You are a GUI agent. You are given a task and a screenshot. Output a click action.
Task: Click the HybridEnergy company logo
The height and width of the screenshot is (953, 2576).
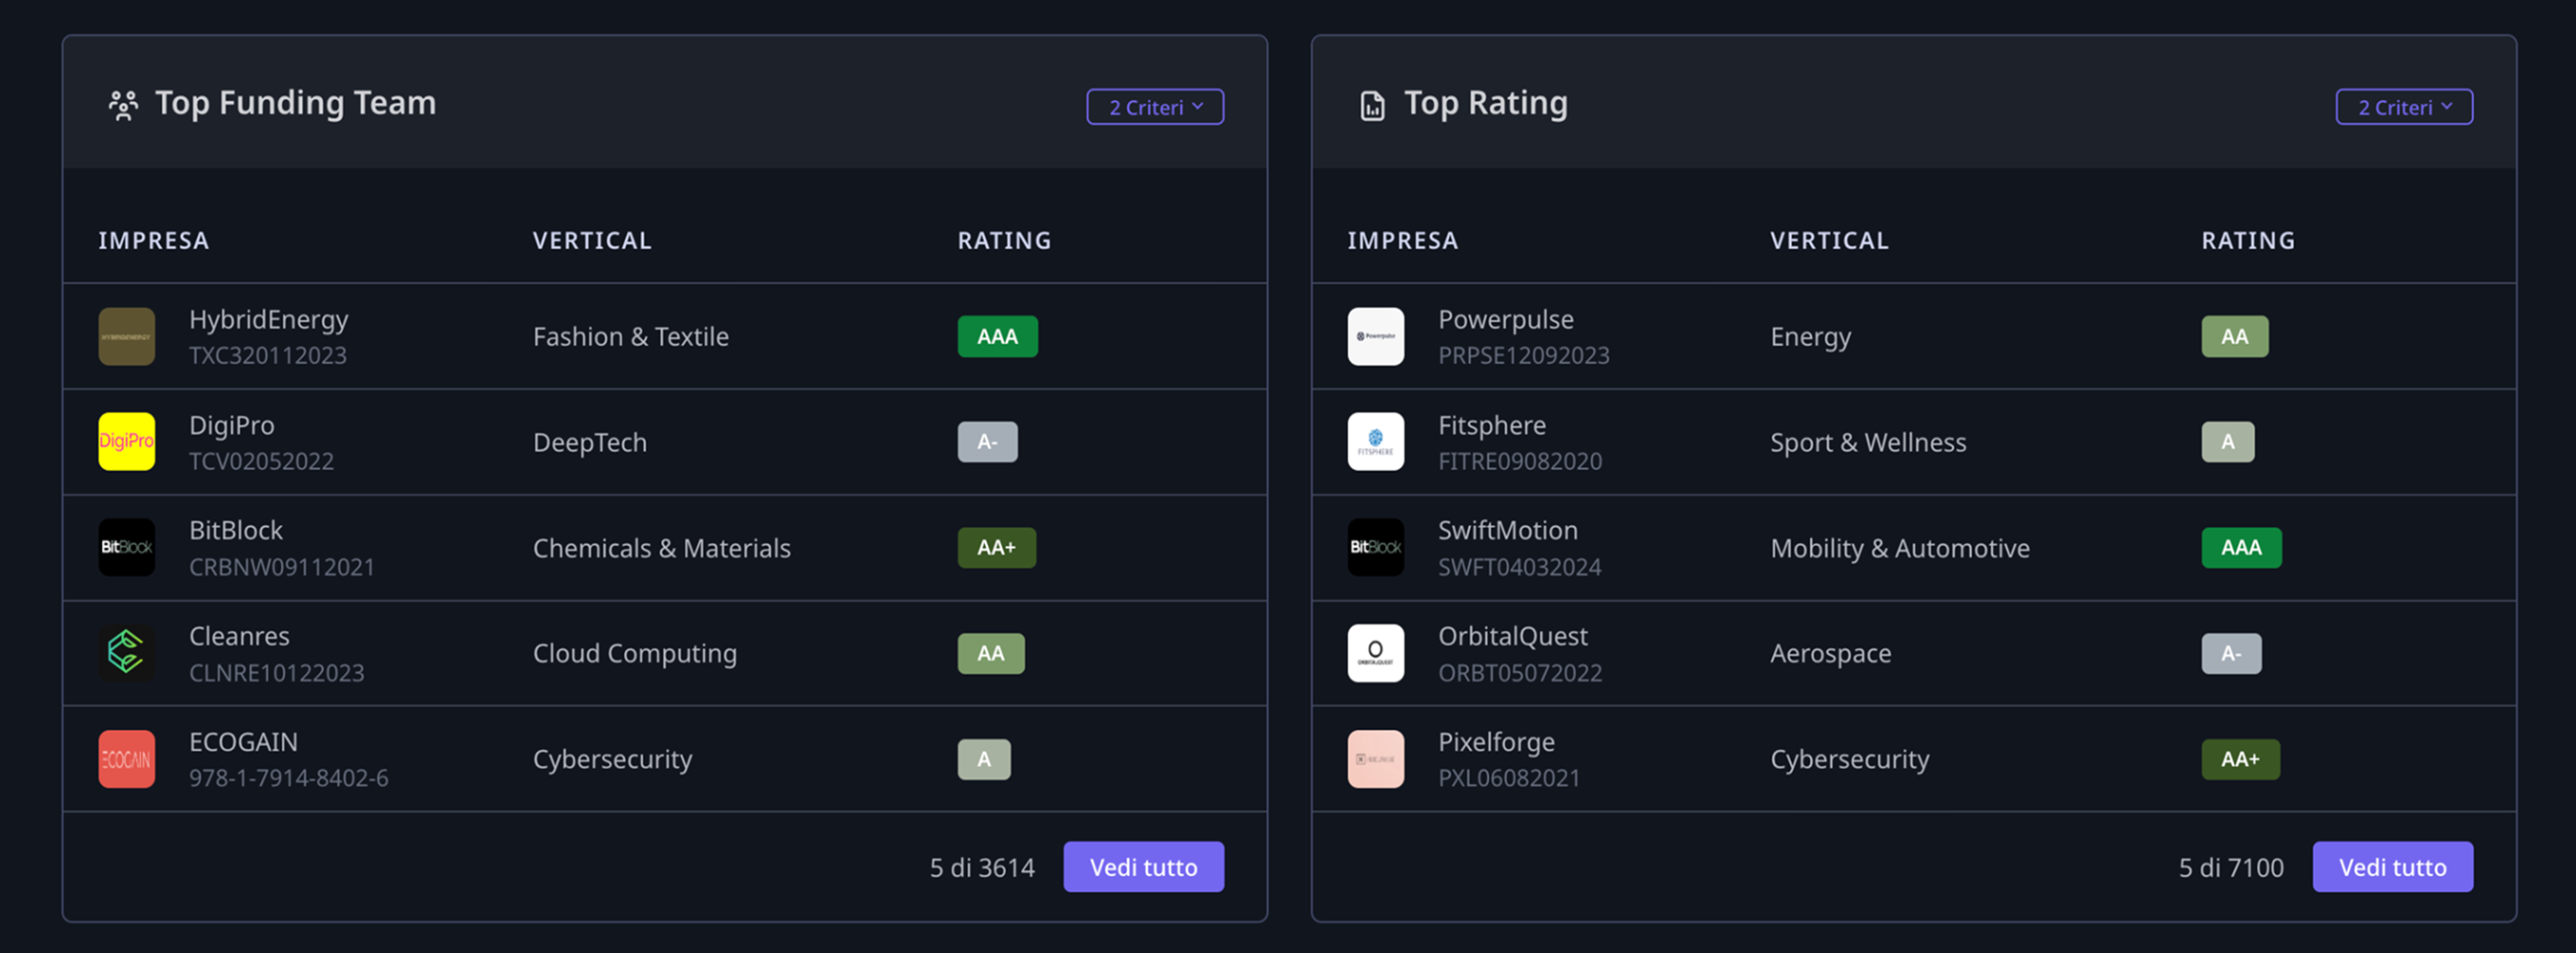(x=126, y=336)
